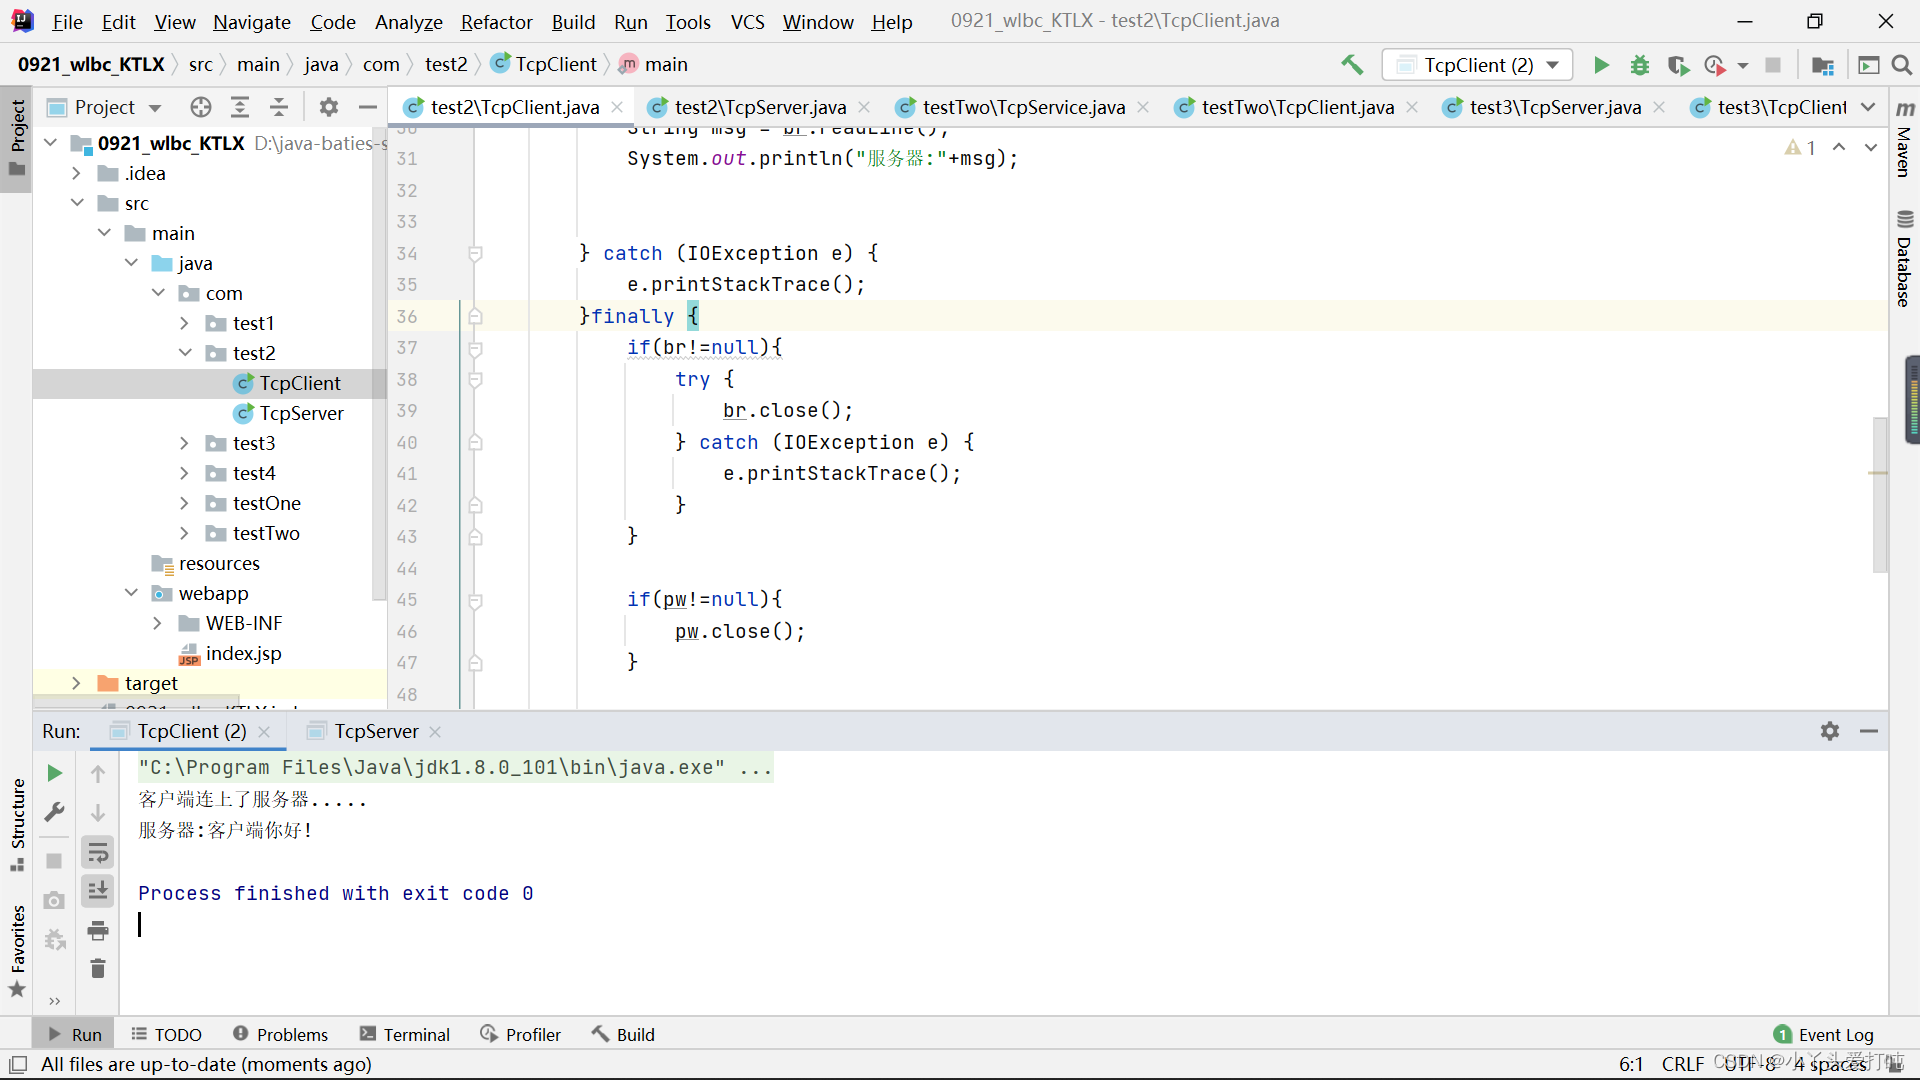
Task: Switch to testTwo\TcpService.java tab
Action: pos(1023,107)
